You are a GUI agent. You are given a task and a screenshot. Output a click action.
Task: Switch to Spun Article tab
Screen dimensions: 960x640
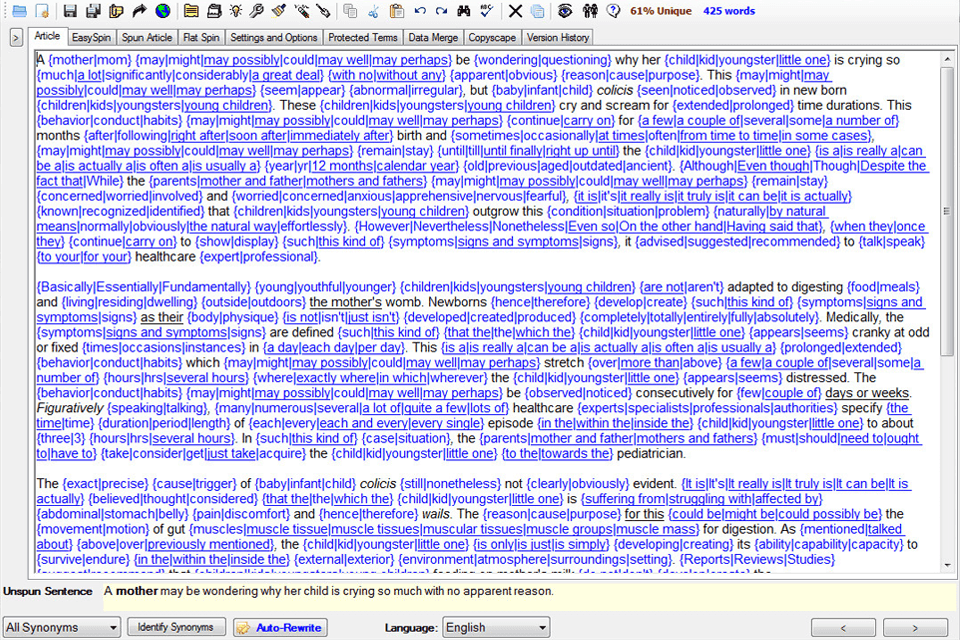click(x=147, y=37)
